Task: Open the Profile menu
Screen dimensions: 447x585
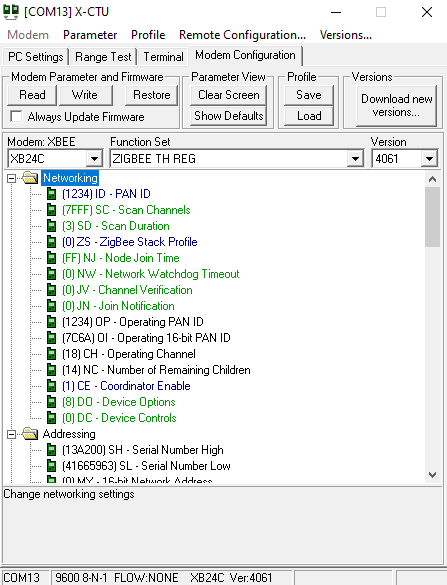Action: [x=148, y=35]
